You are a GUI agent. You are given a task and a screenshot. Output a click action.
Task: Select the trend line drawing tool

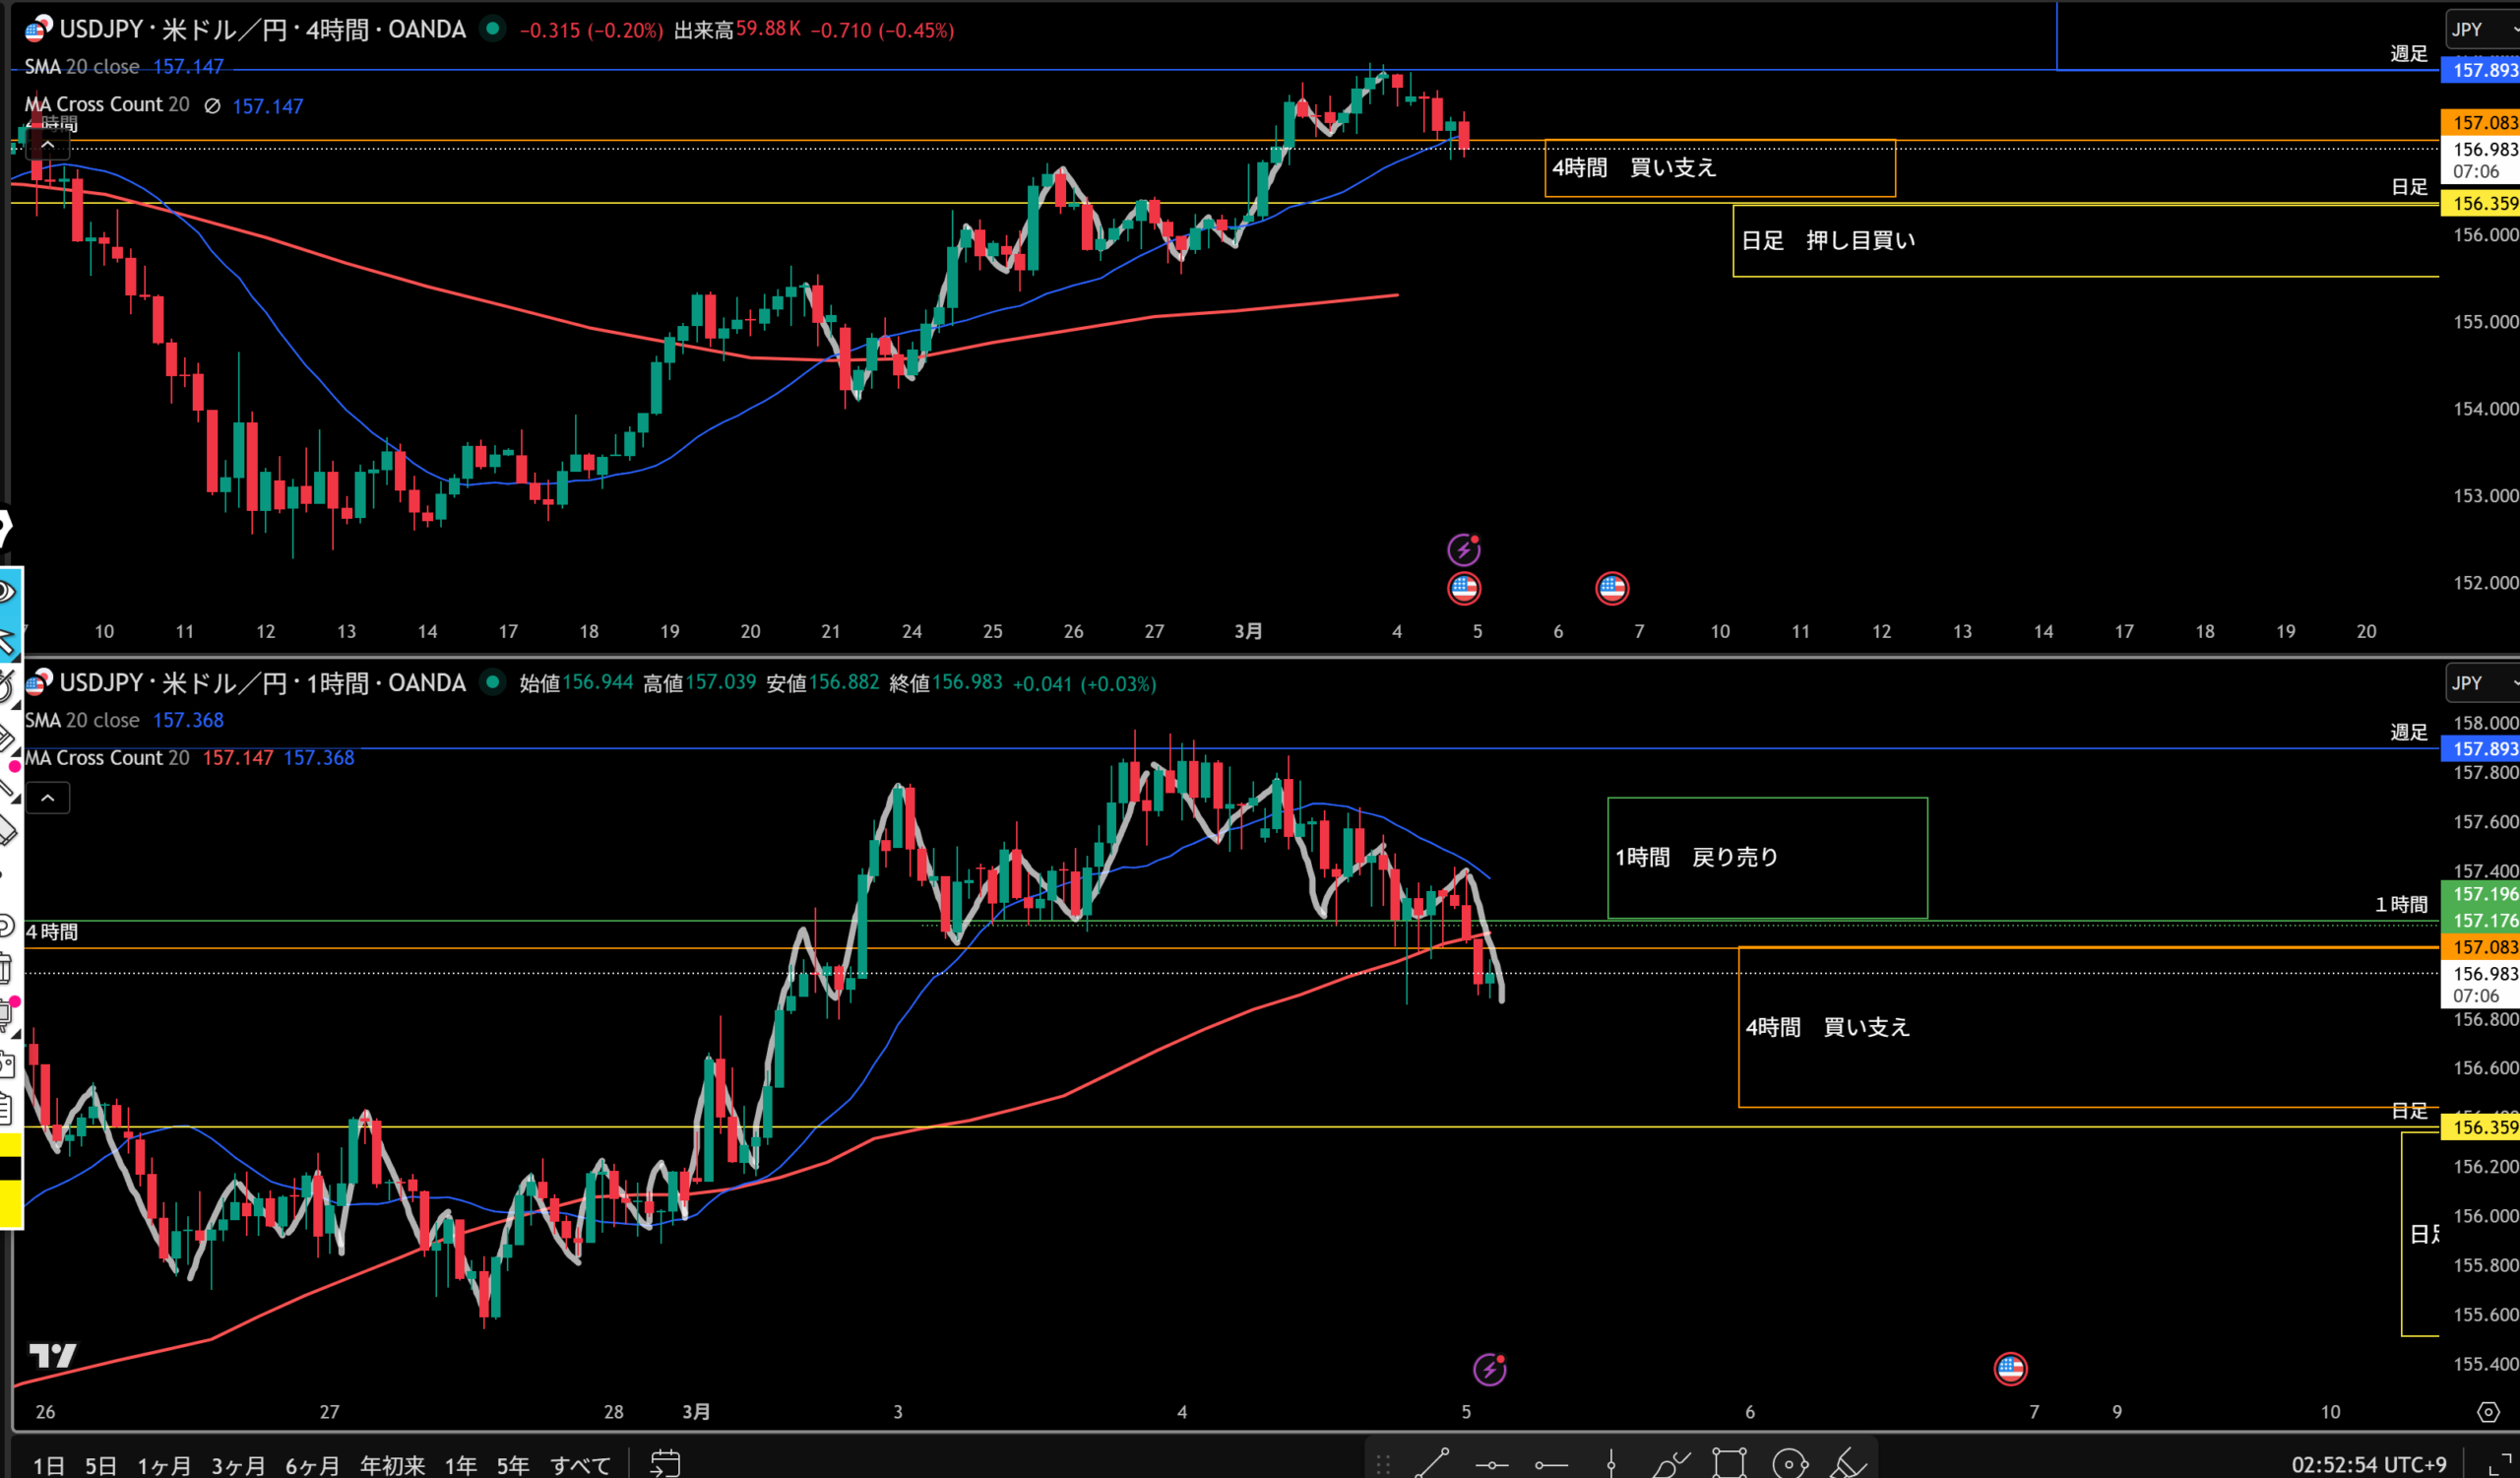coord(1432,1464)
